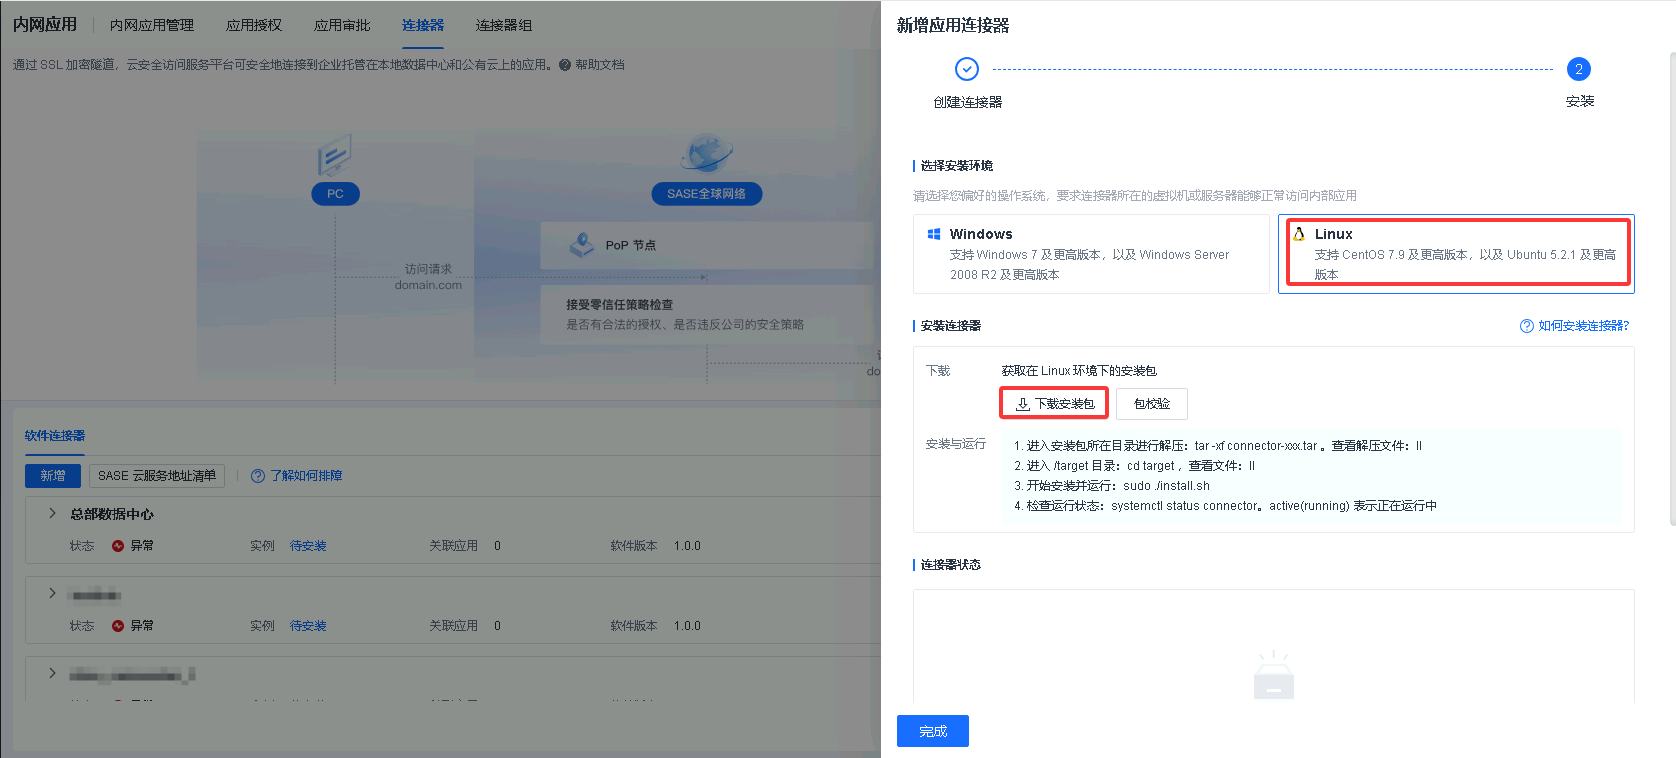The height and width of the screenshot is (758, 1676).
Task: Click the 'cd target' instruction line
Action: 1134,466
